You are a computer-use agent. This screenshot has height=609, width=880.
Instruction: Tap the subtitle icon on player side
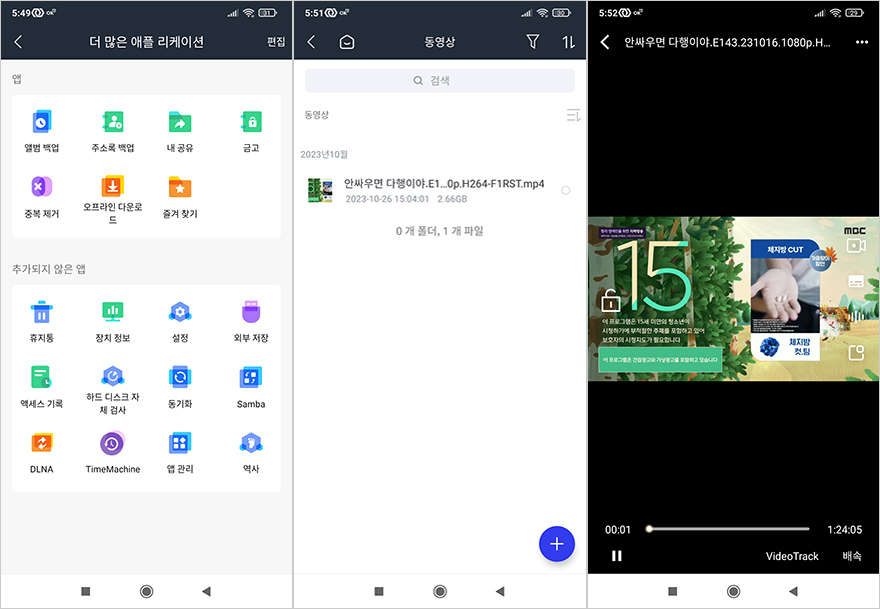856,281
